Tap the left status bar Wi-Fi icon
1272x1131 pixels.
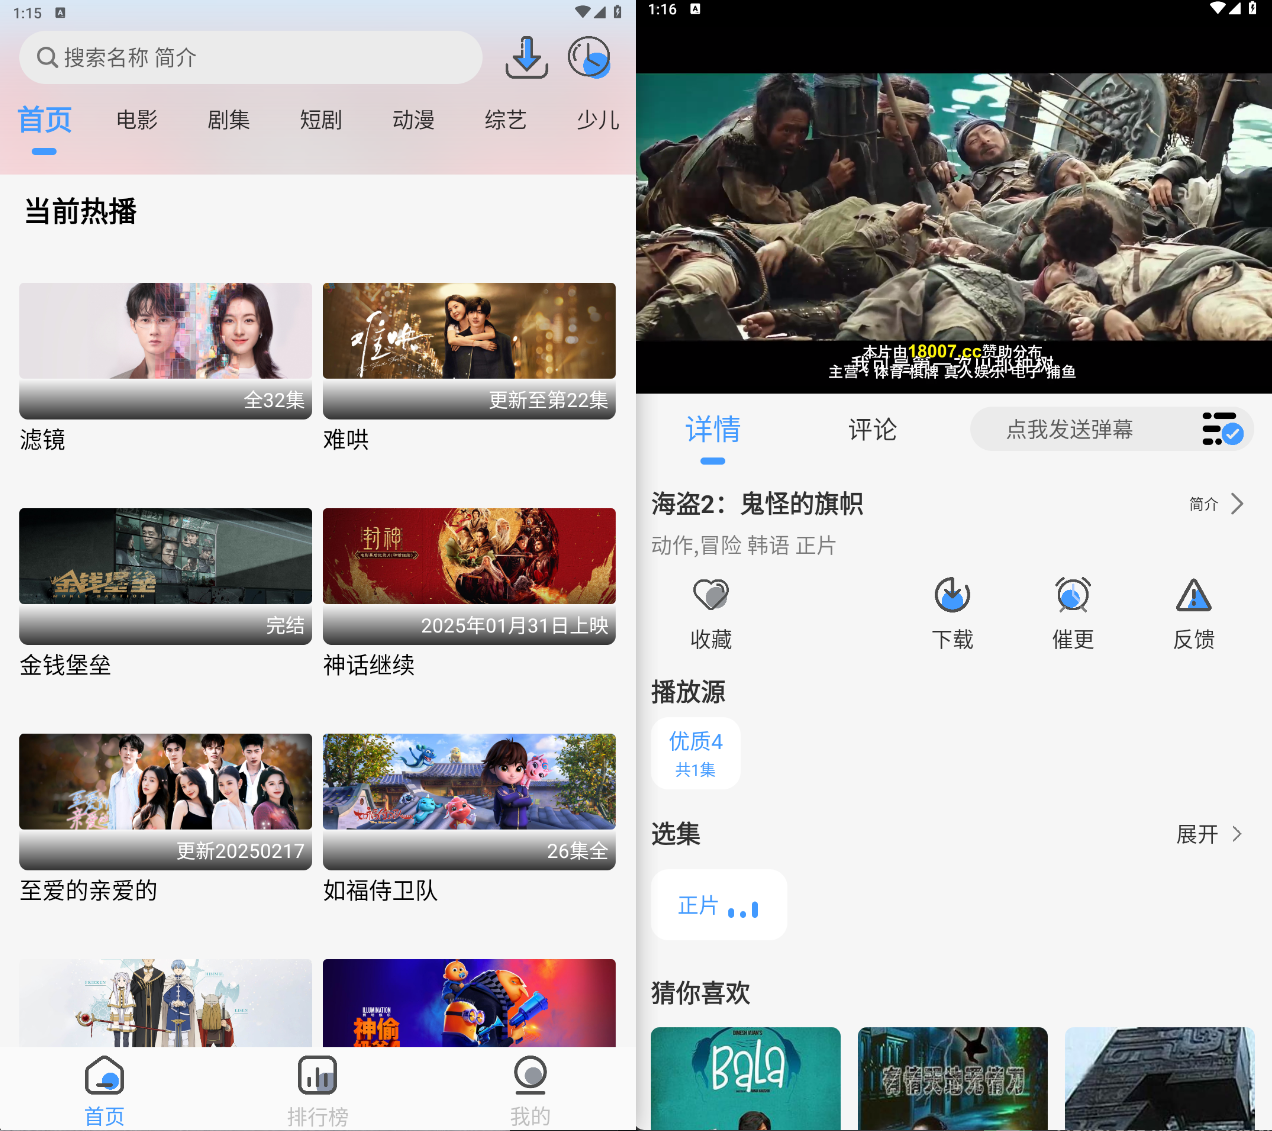coord(583,12)
